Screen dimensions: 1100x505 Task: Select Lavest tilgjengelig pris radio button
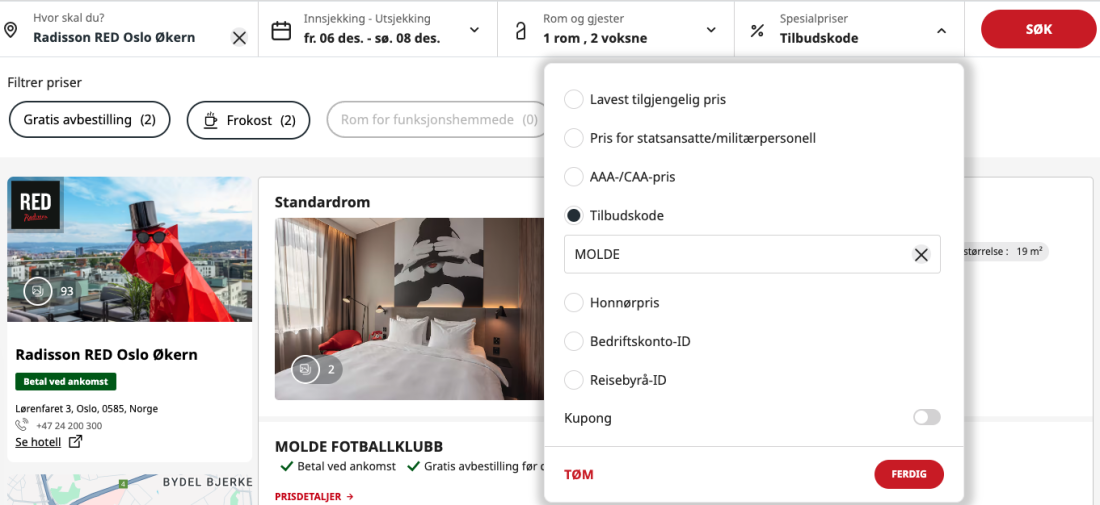click(574, 100)
